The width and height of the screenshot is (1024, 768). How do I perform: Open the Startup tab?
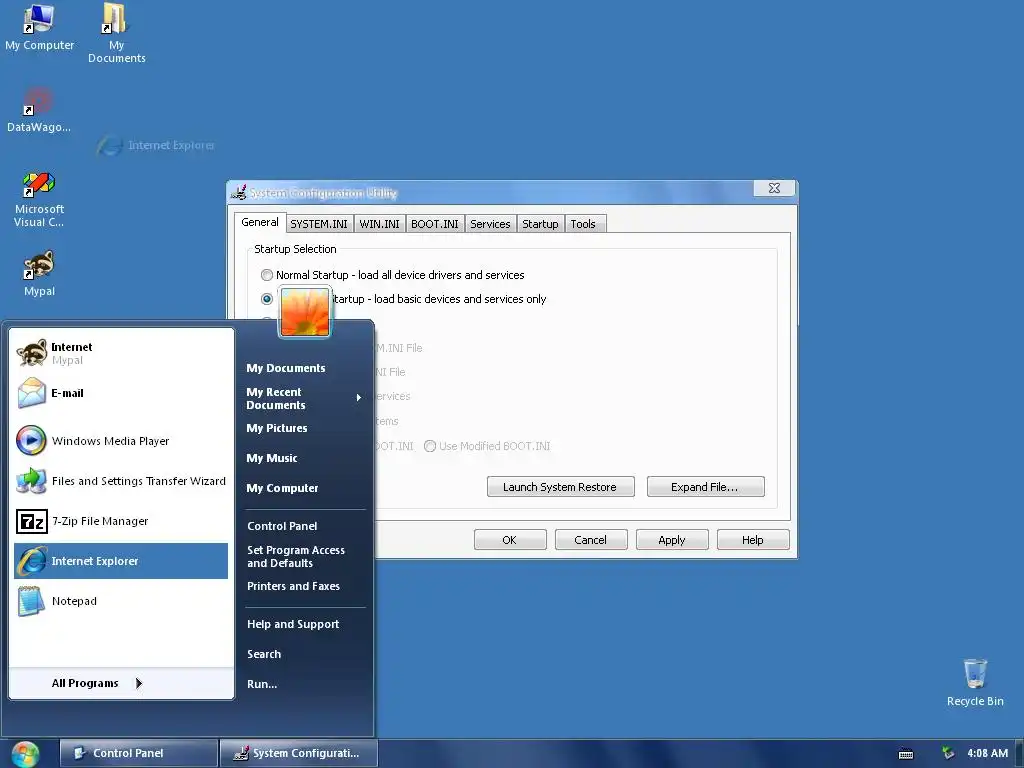(x=540, y=224)
